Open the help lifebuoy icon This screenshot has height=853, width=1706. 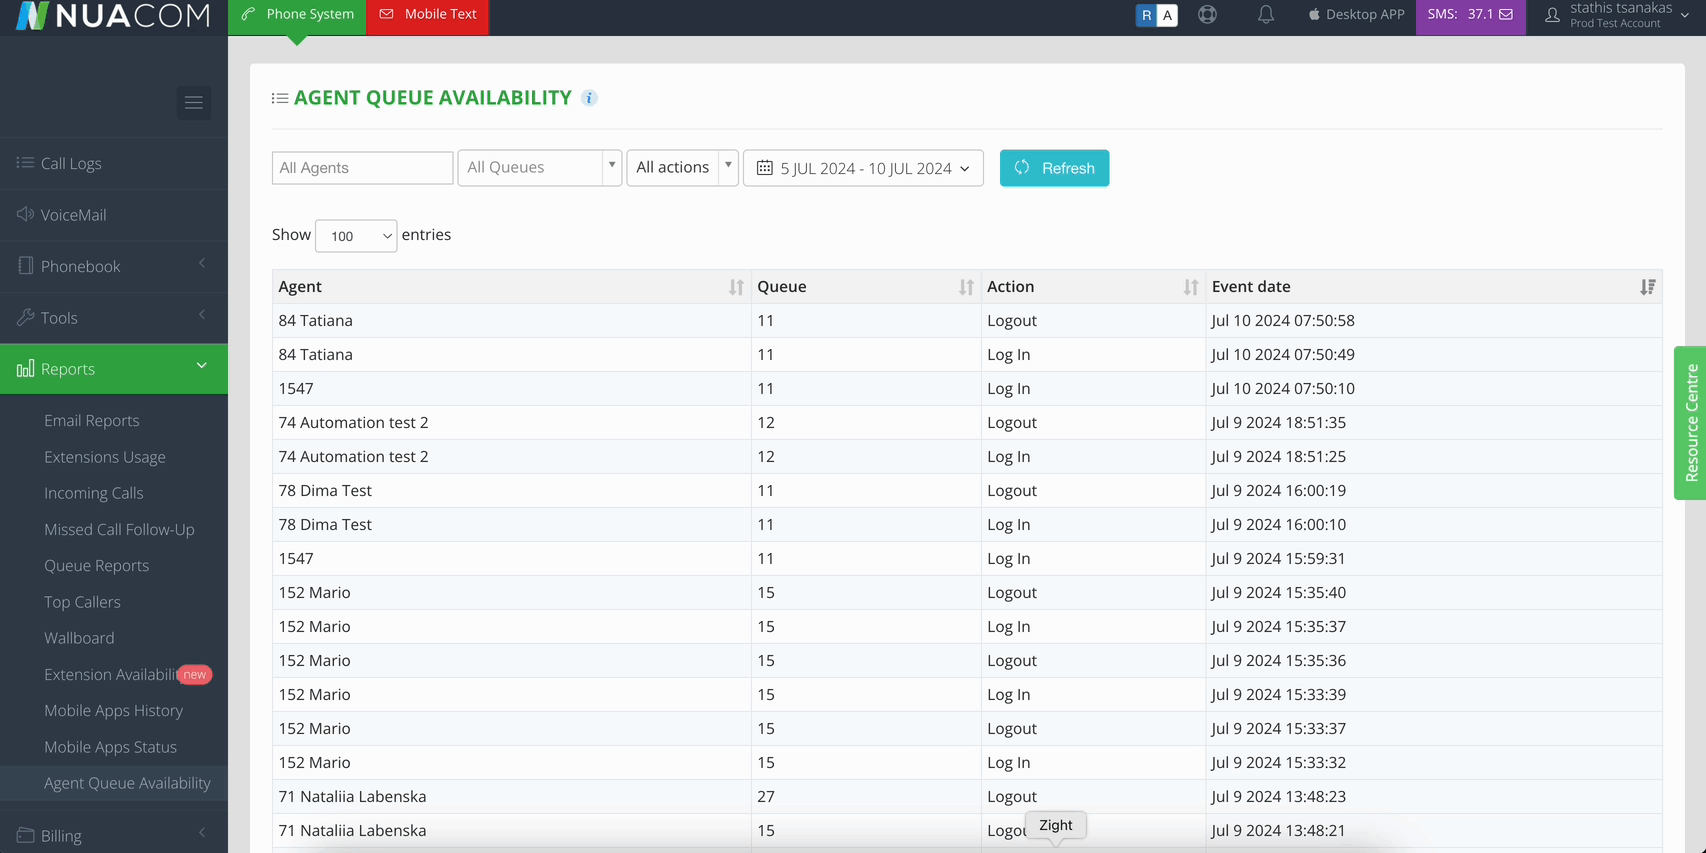tap(1208, 14)
